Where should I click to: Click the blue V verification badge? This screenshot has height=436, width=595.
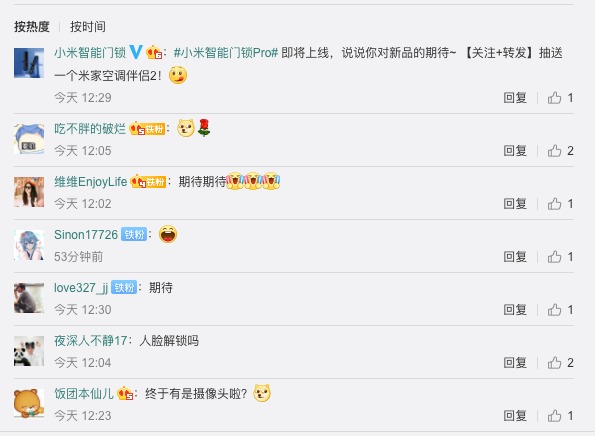(136, 52)
